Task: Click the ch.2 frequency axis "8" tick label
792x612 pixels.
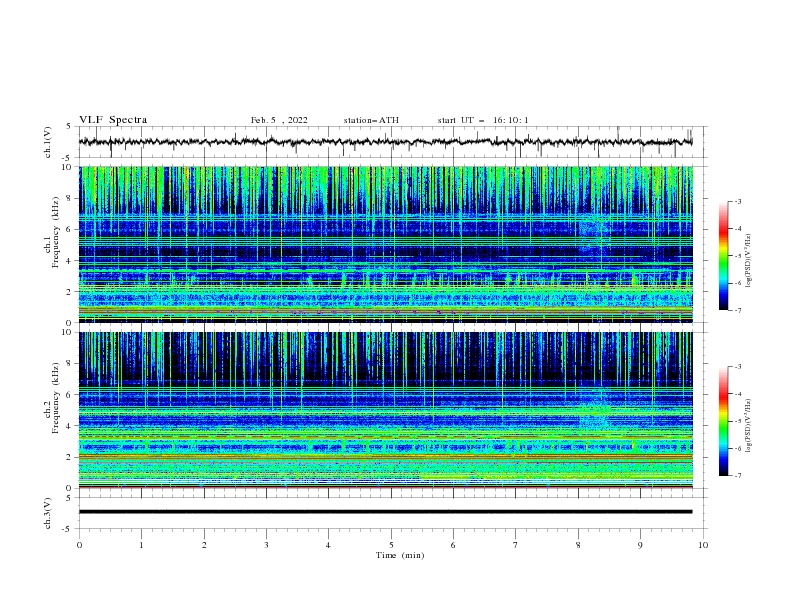Action: click(x=69, y=364)
